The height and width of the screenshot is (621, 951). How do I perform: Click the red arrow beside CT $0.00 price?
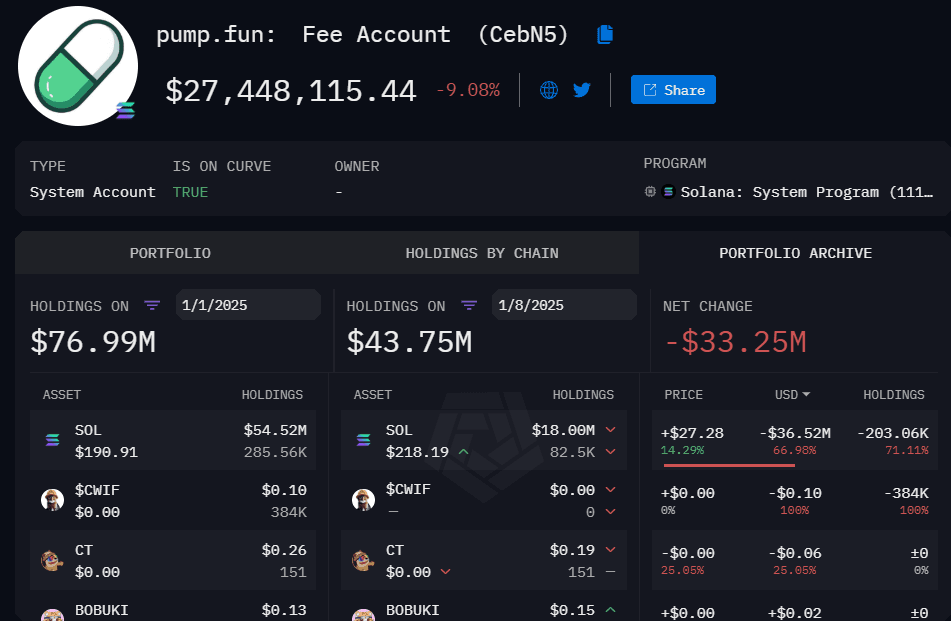point(446,571)
